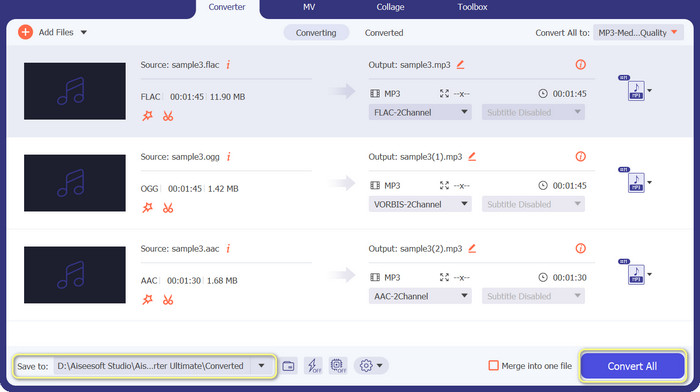Click the 00:01:30 output duration

tap(570, 277)
